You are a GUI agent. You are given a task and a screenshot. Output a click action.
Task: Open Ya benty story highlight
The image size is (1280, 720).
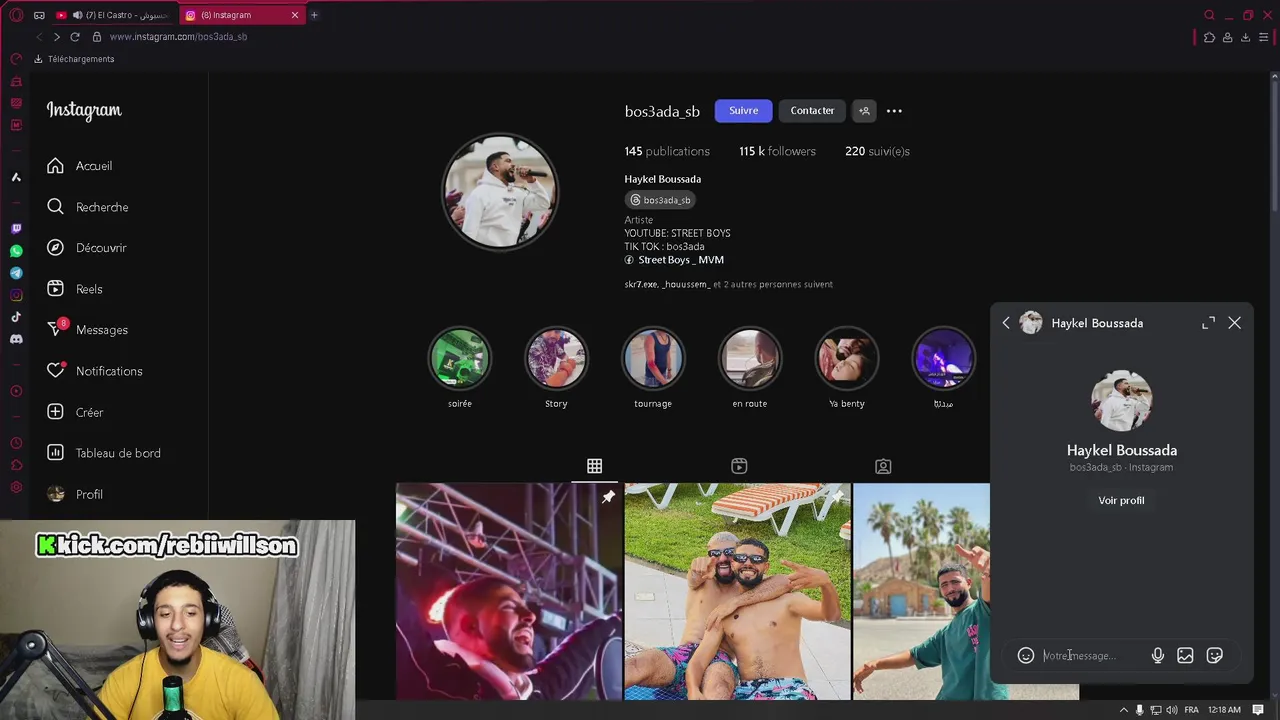(847, 358)
